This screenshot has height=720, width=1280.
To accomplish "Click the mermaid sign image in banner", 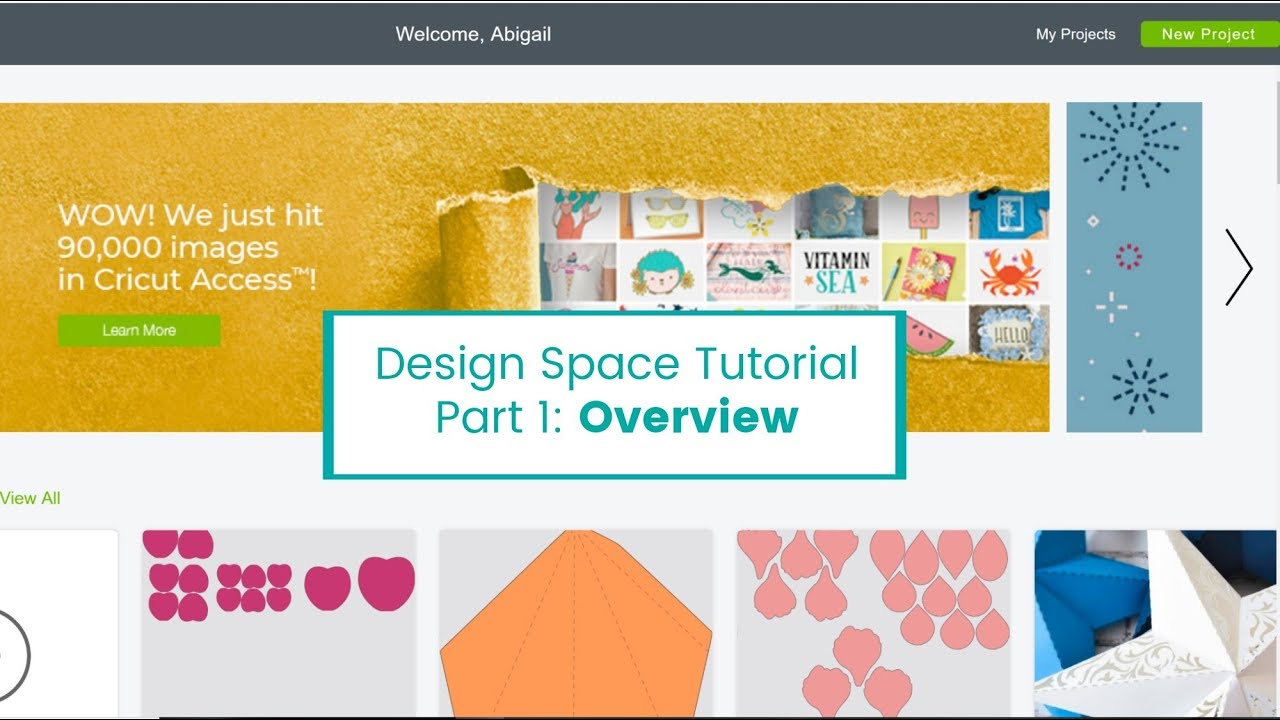I will click(749, 271).
